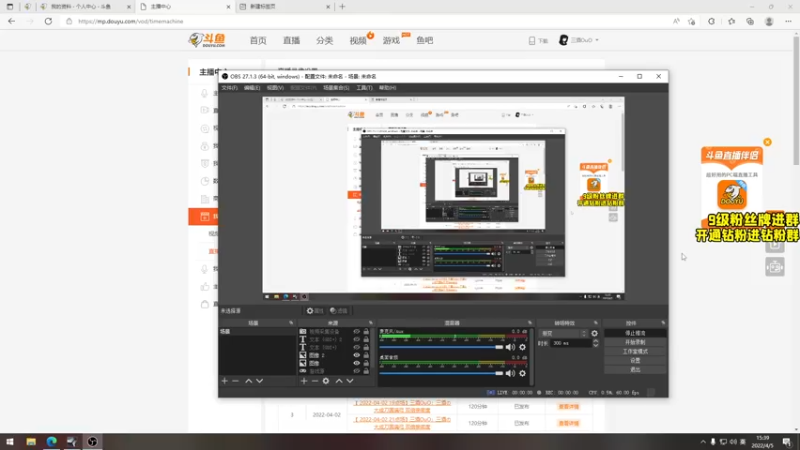Toggle visibility of 视频采集设备 source
800x450 pixels.
coord(357,332)
